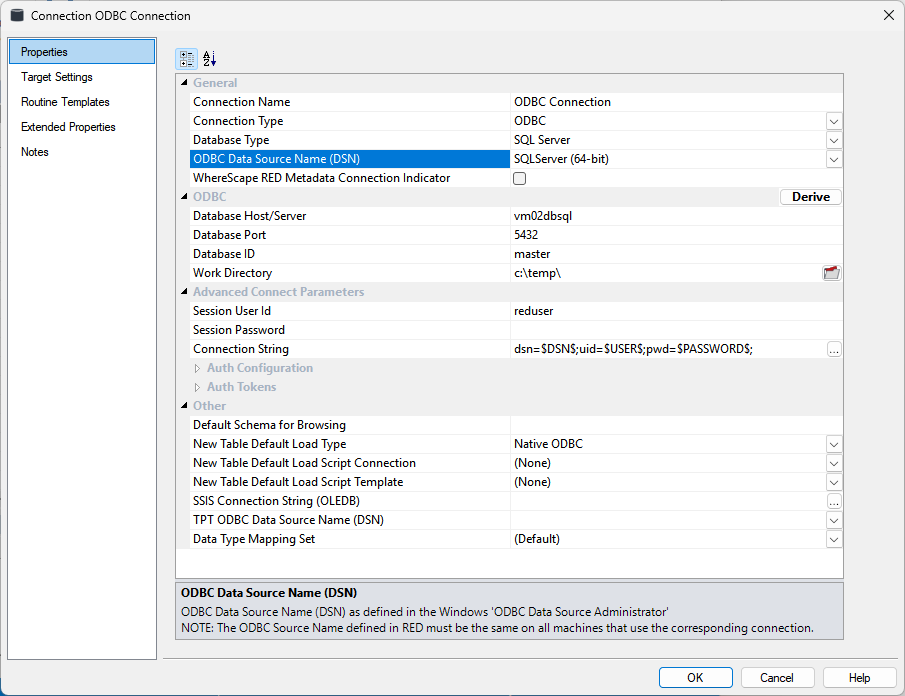Switch to Categorized property view icon

187,59
